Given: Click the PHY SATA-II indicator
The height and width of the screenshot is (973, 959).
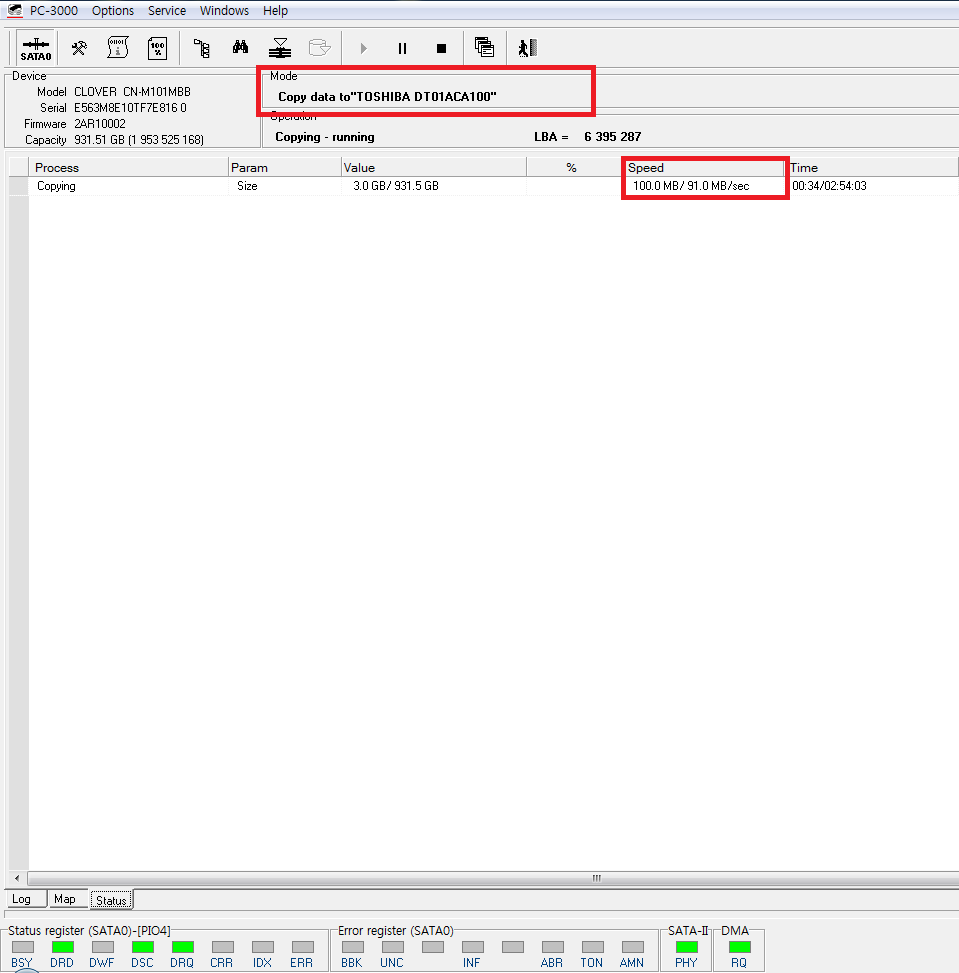Looking at the screenshot, I should (x=687, y=947).
